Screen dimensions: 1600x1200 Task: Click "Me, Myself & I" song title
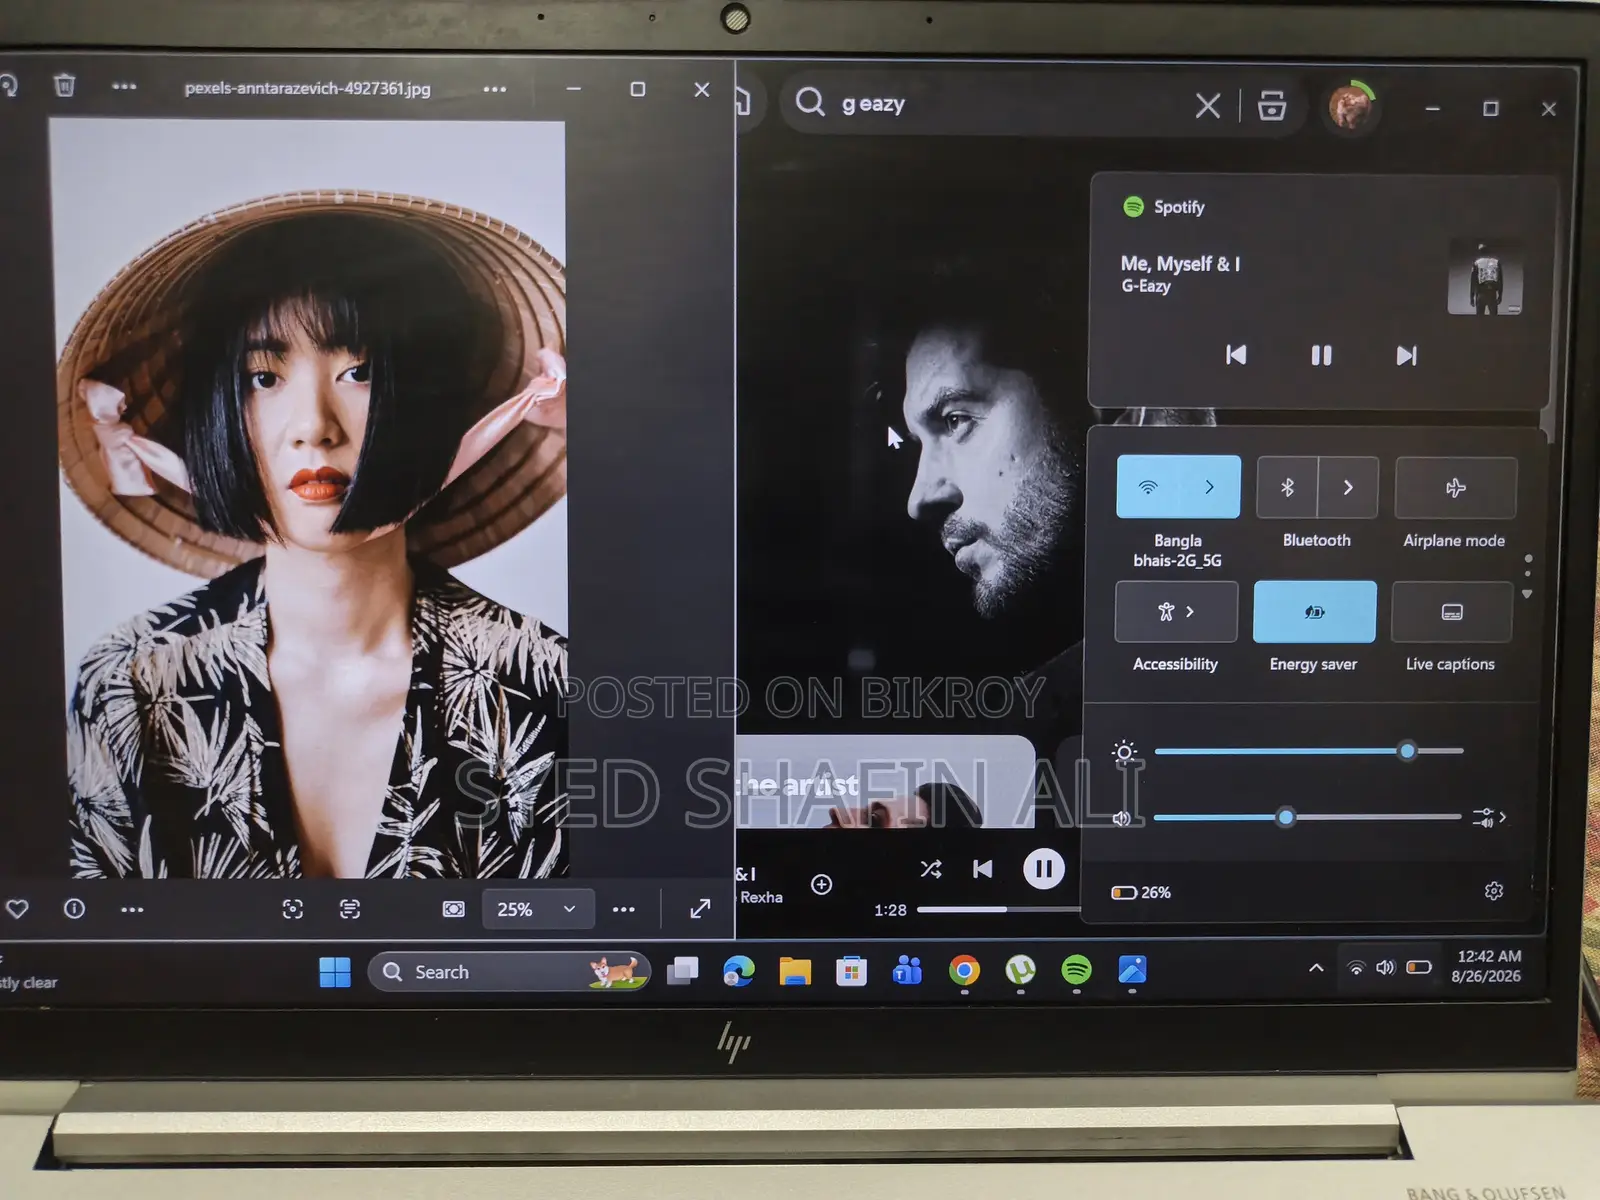[x=1180, y=264]
